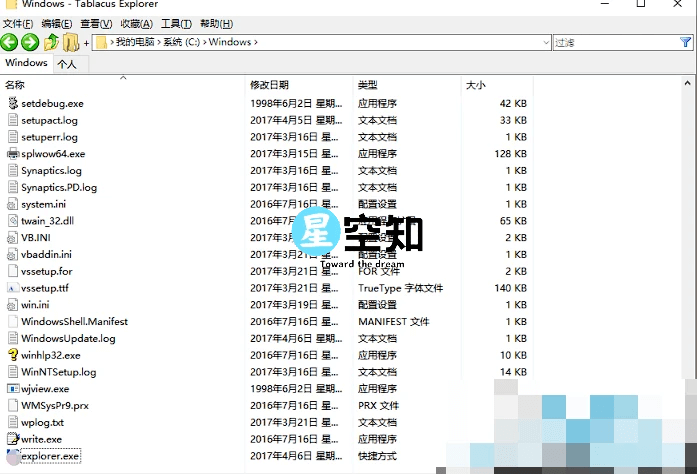Select the explorer.exe shortcut
This screenshot has width=697, height=474.
point(50,456)
